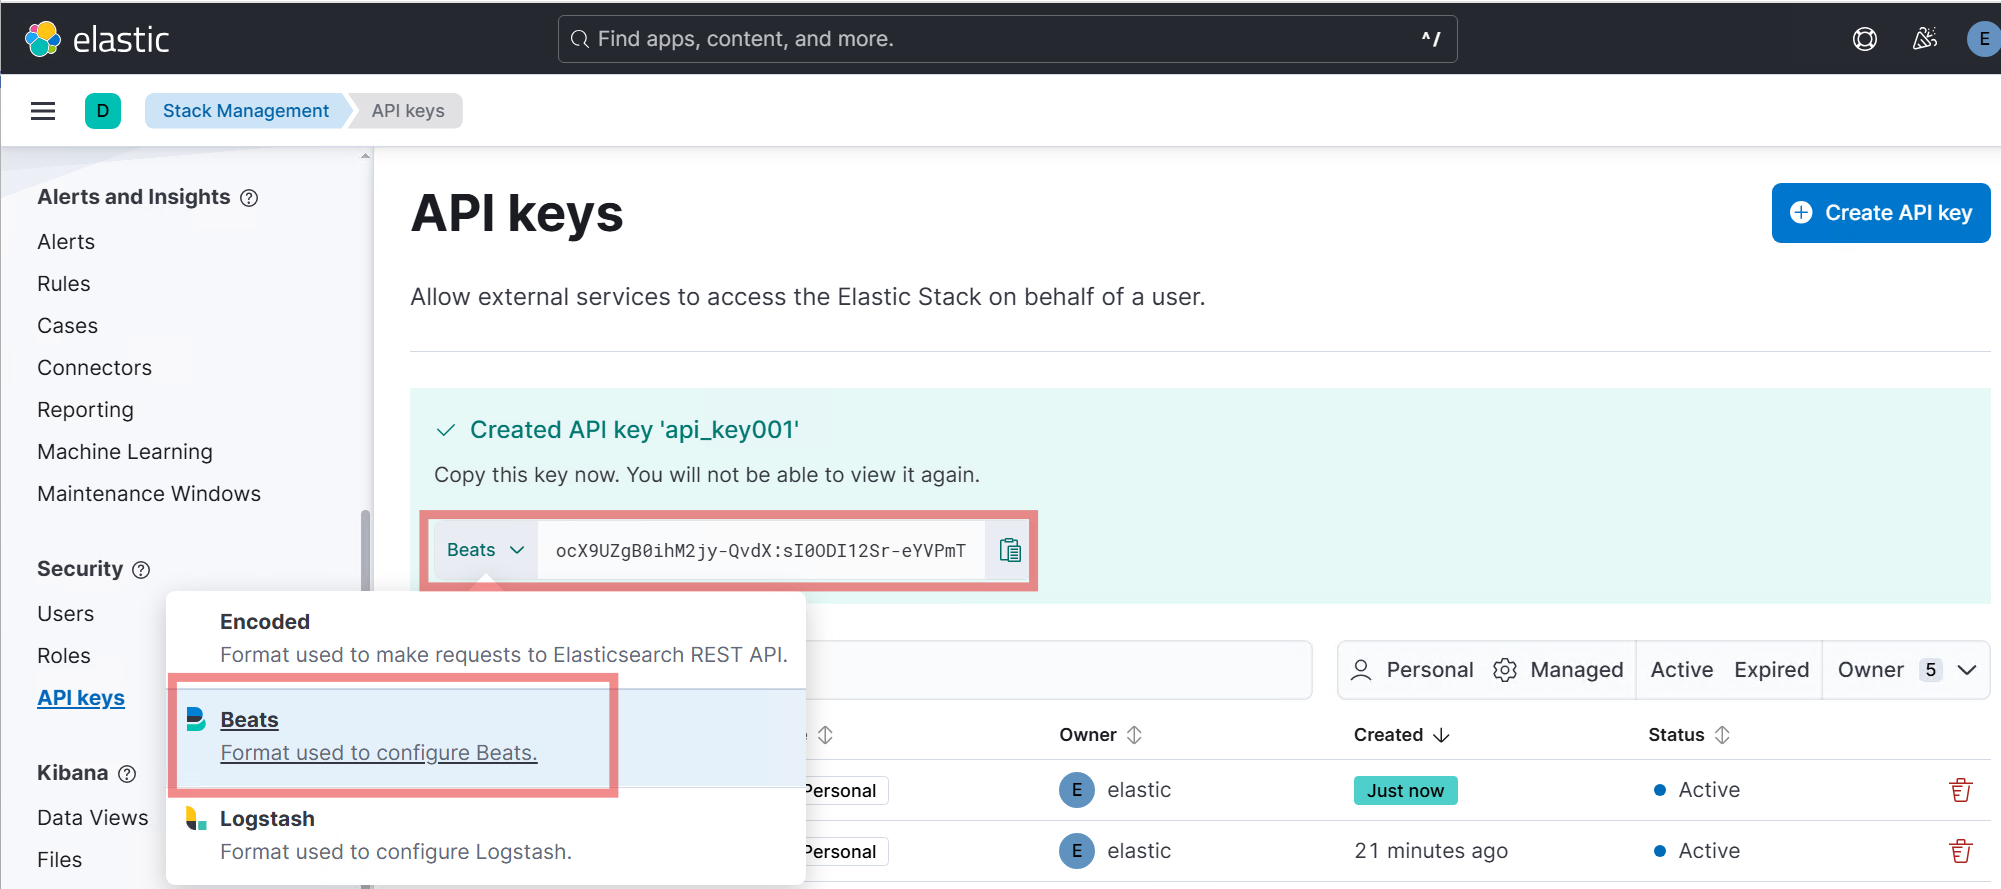Screen dimensions: 2001x889
Task: Open the hamburger navigation menu
Action: coord(43,111)
